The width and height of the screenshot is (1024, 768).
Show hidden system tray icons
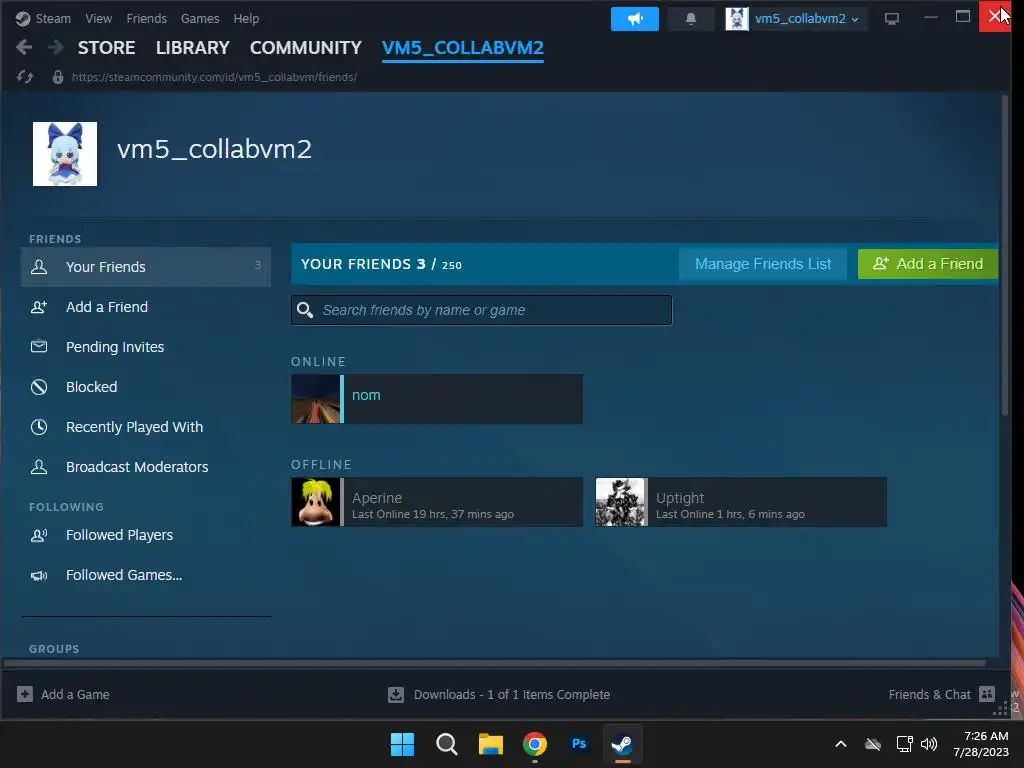840,744
